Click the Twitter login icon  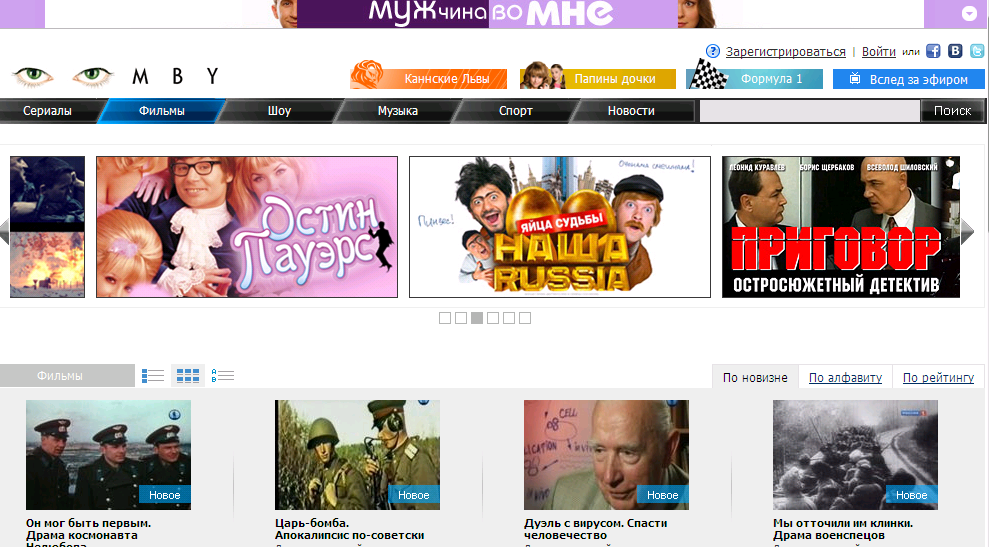click(x=976, y=51)
